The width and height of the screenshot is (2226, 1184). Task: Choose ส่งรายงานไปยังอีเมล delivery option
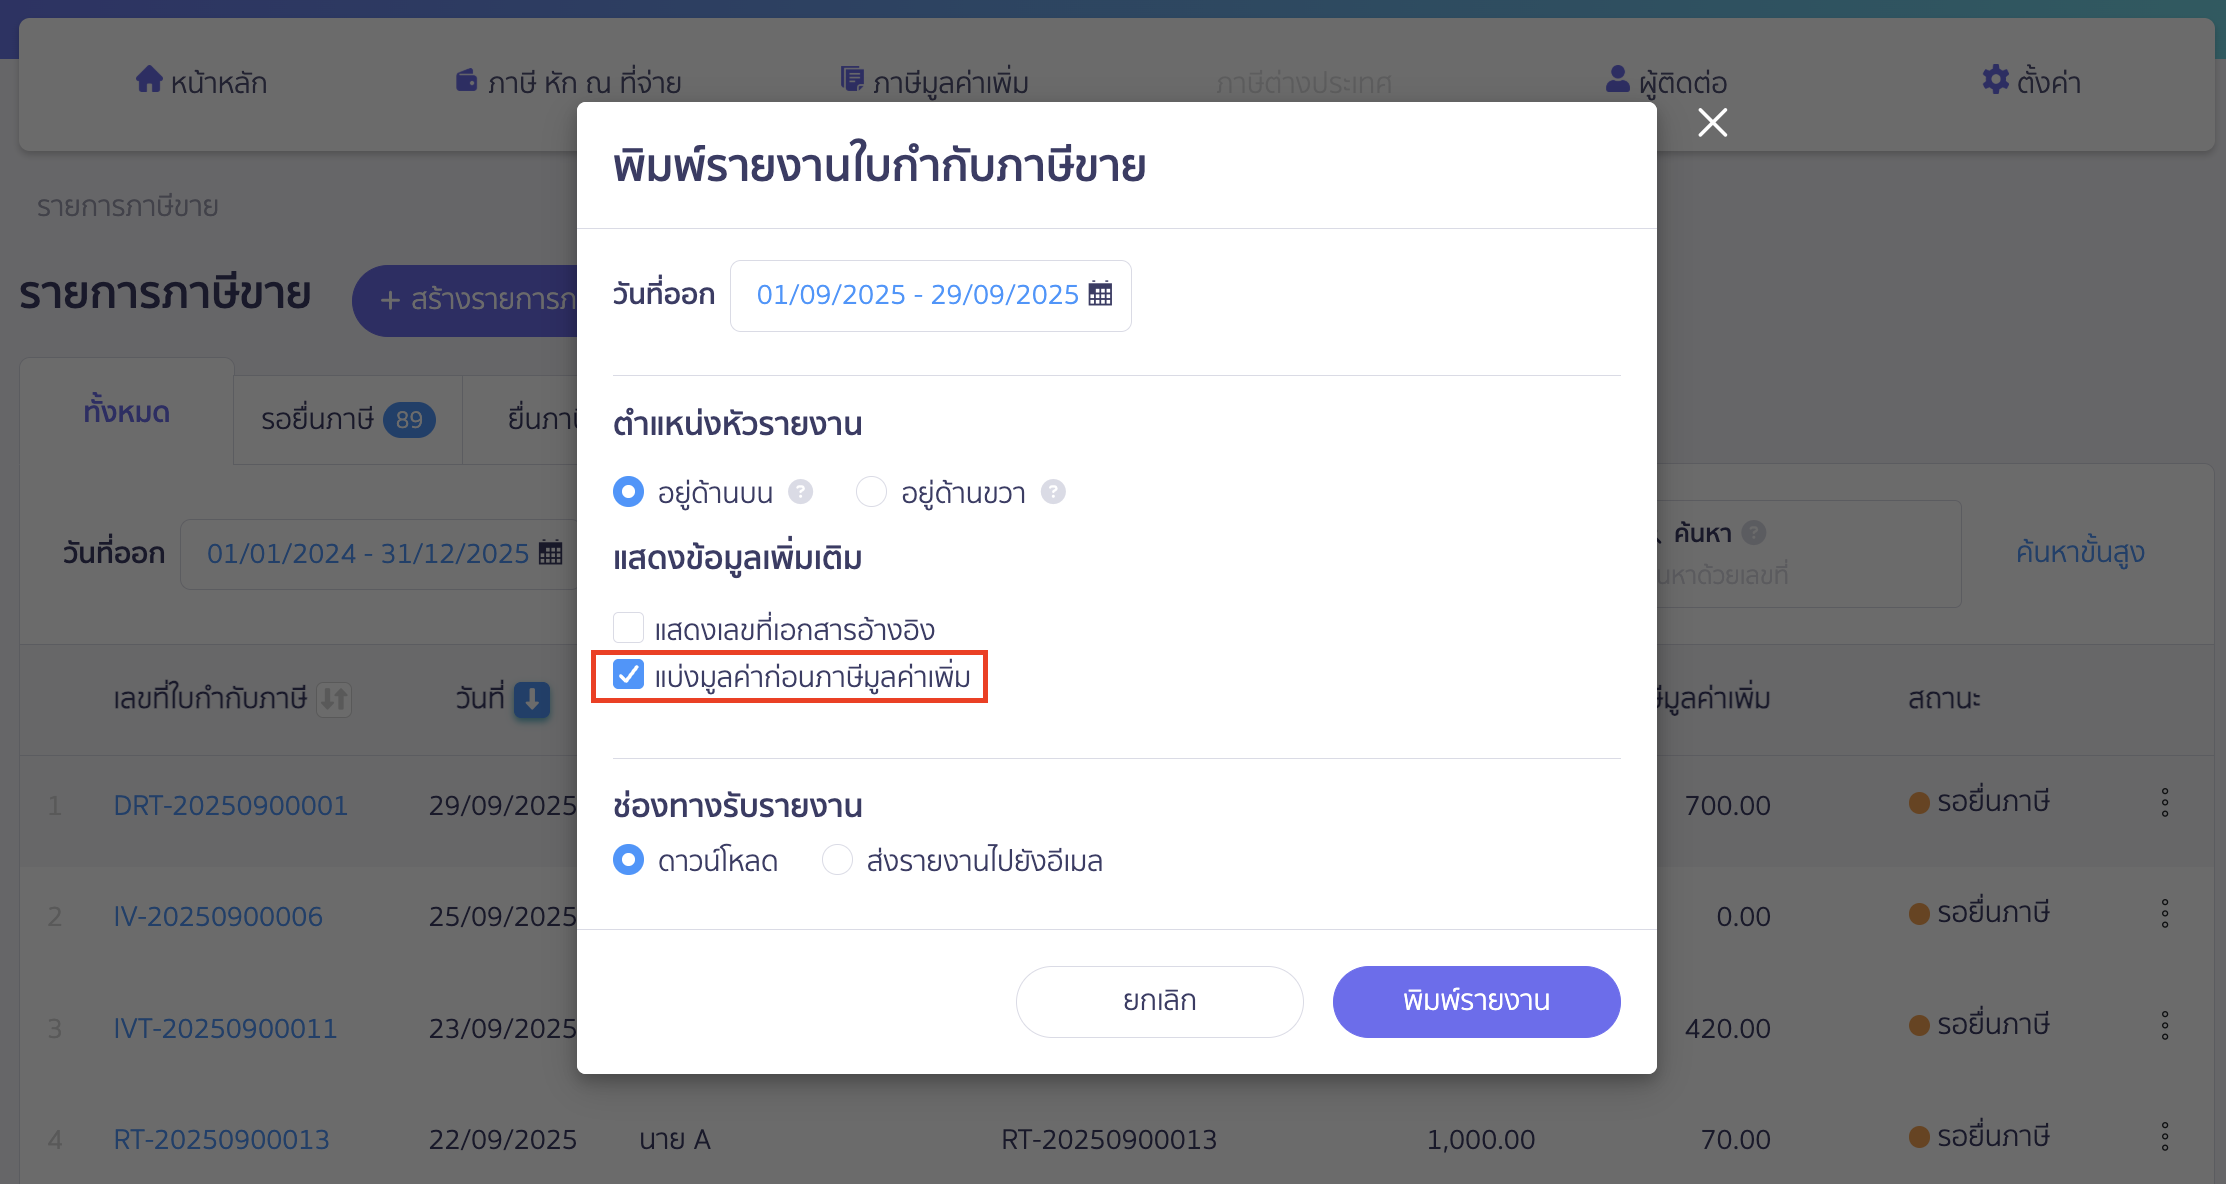point(837,859)
